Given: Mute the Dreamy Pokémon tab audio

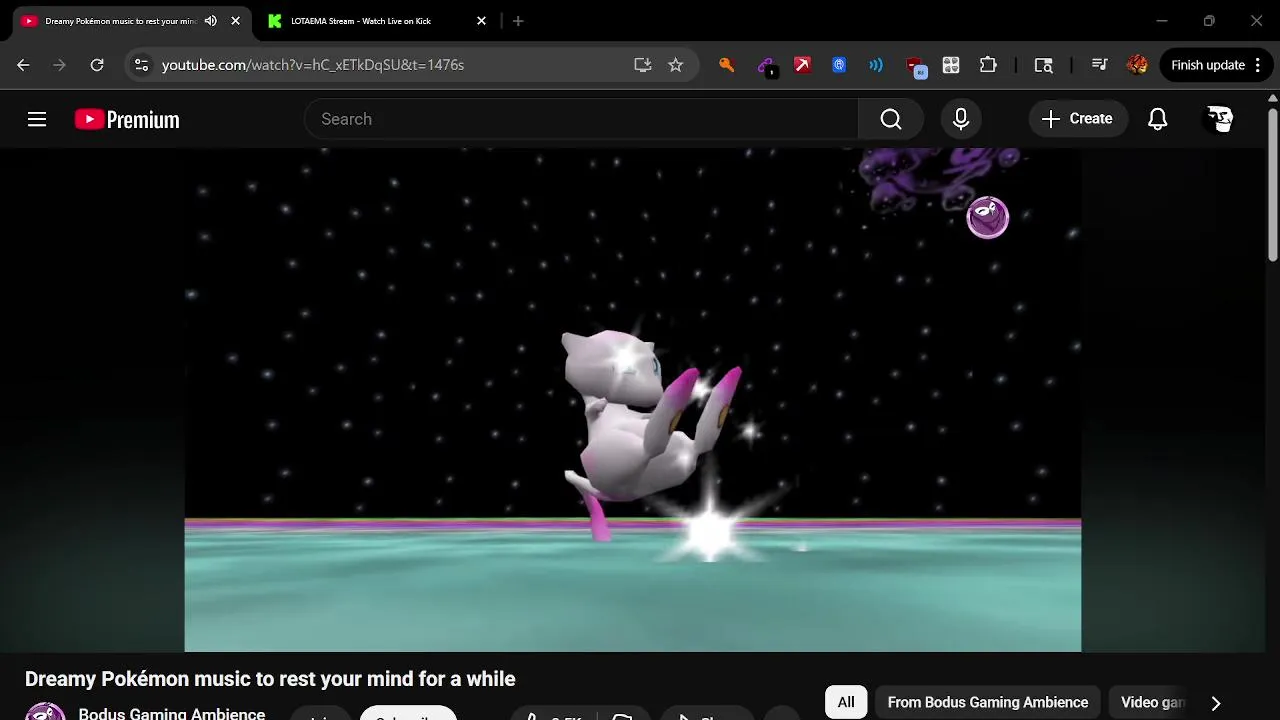Looking at the screenshot, I should click(x=210, y=21).
